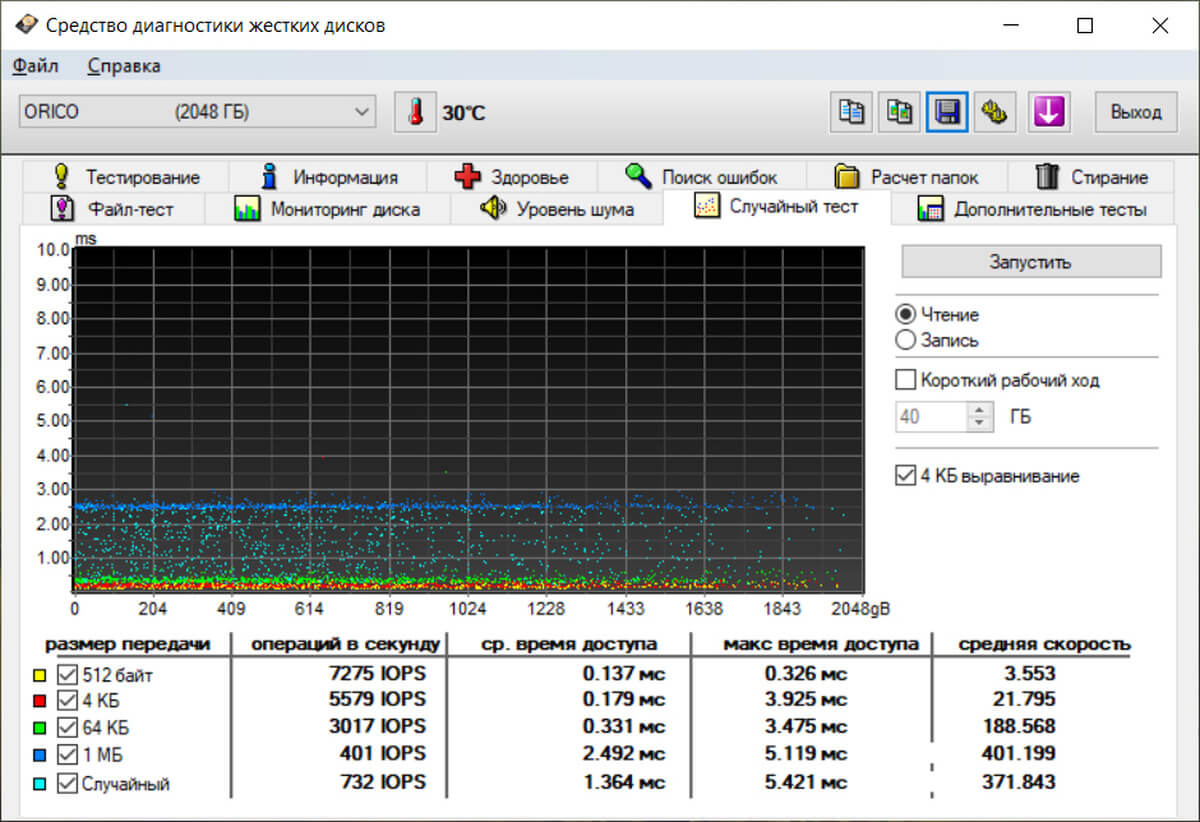
Task: Open the Справка menu
Action: (x=124, y=66)
